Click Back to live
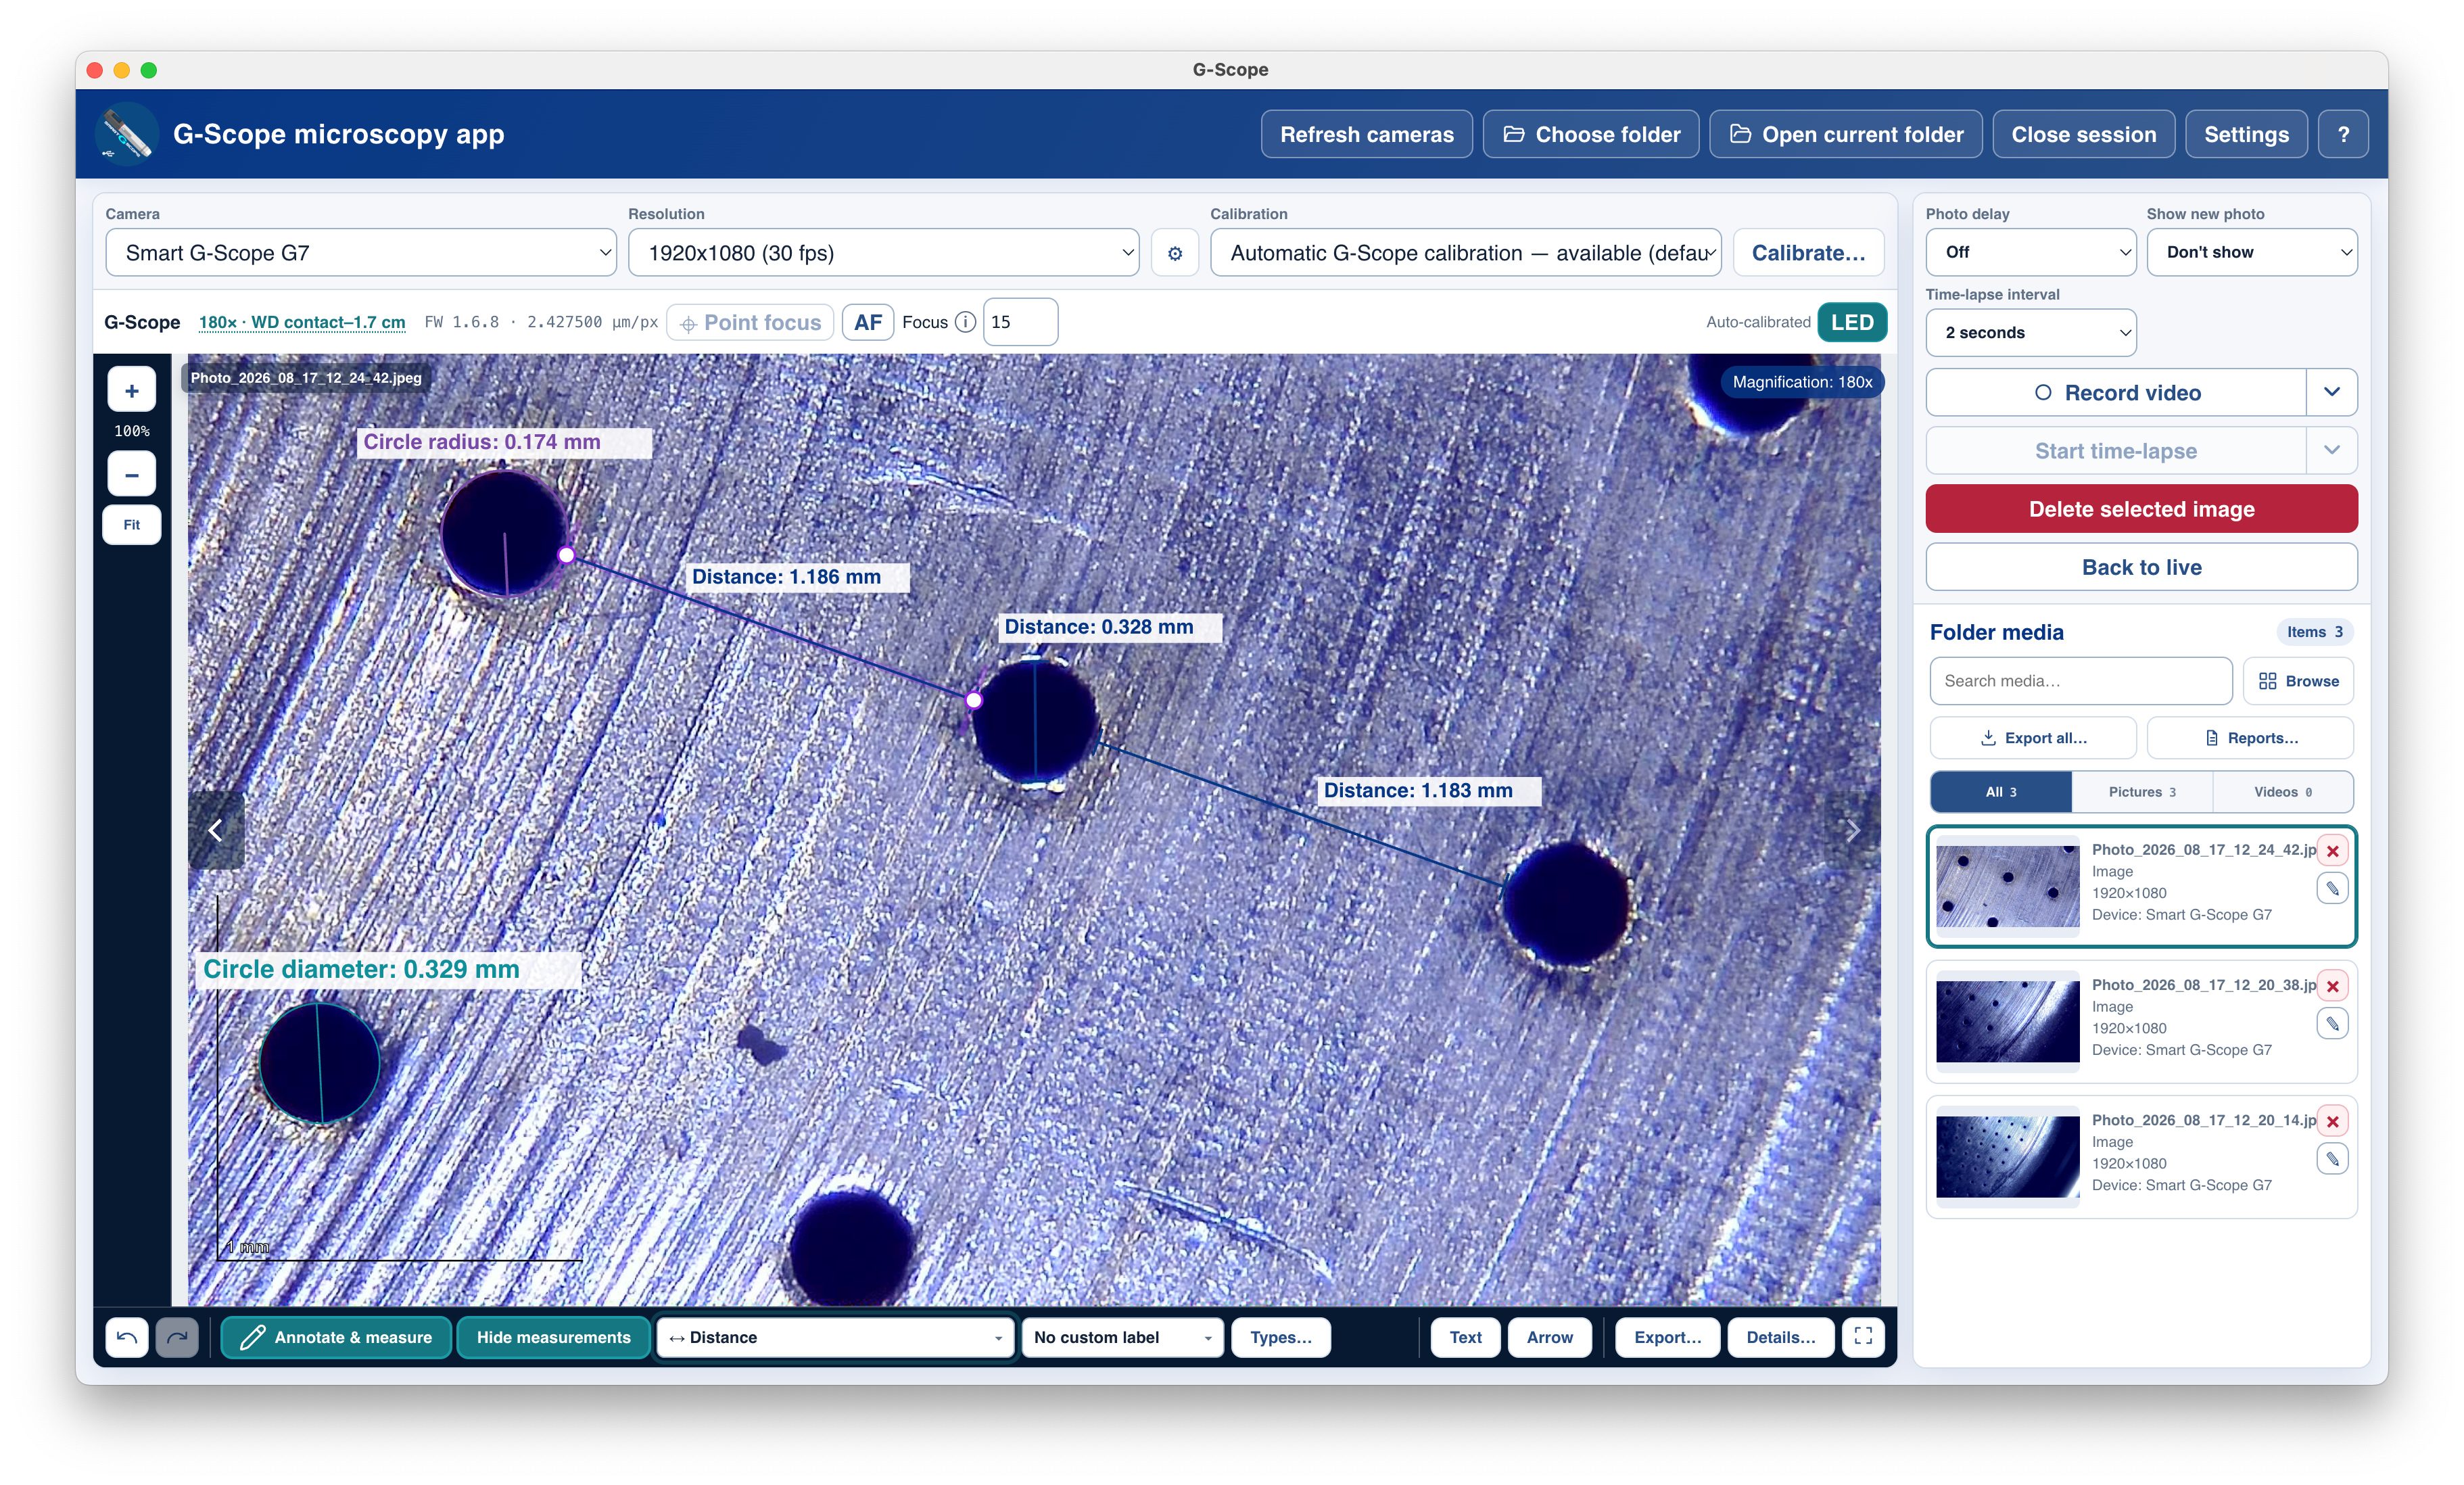 coord(2142,567)
